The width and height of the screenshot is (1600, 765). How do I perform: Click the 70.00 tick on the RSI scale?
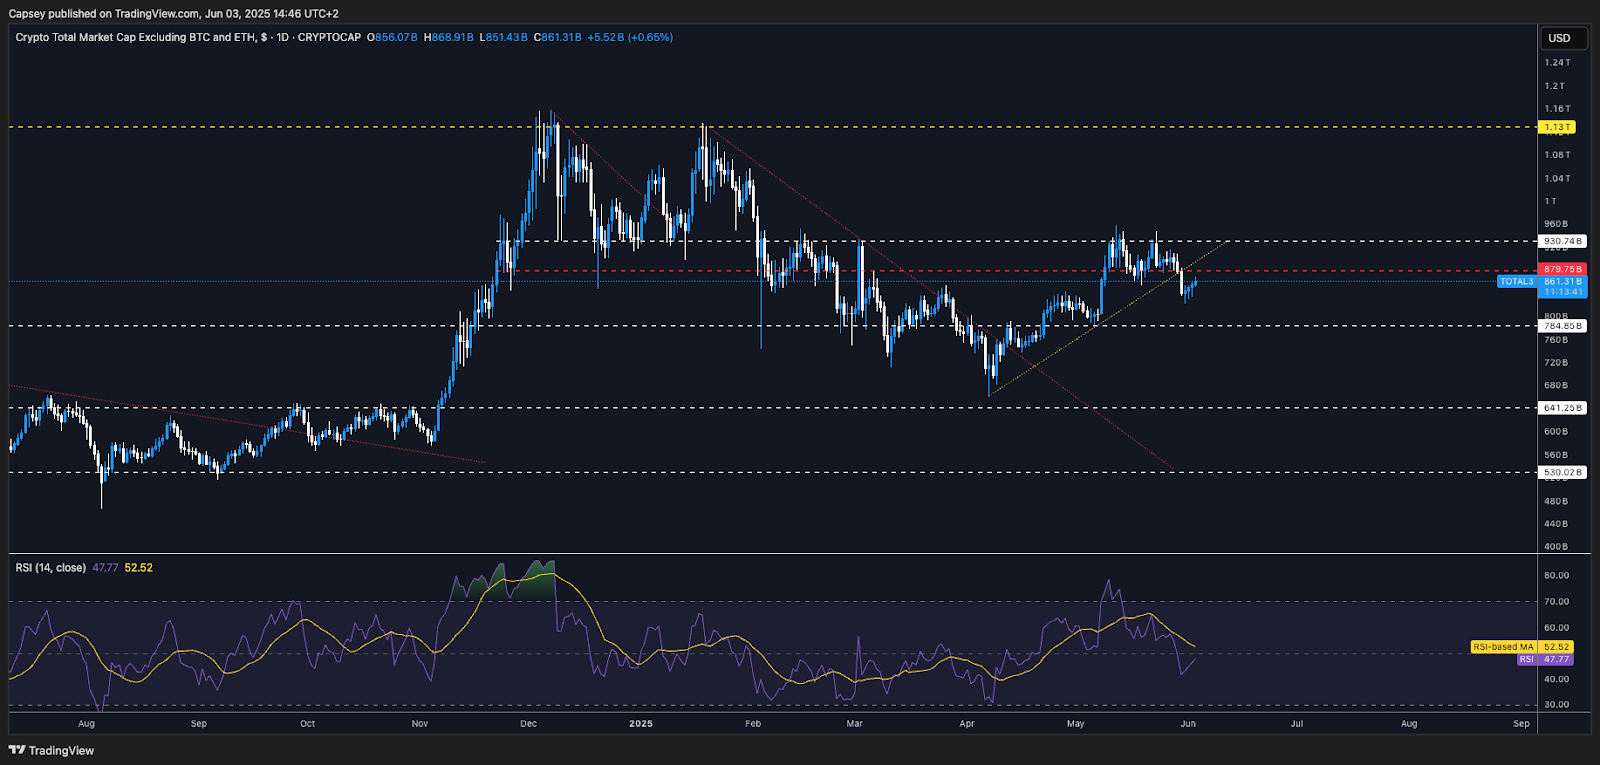coord(1556,602)
